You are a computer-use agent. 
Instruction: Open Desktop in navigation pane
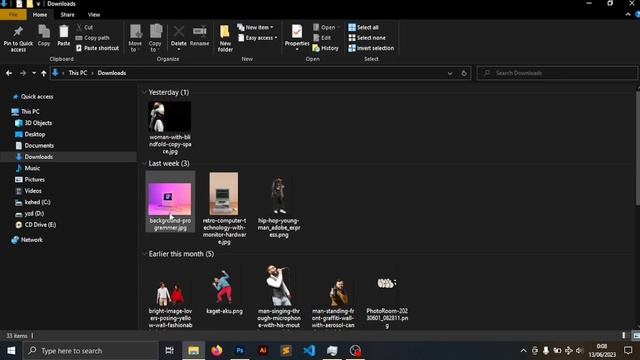(35, 134)
